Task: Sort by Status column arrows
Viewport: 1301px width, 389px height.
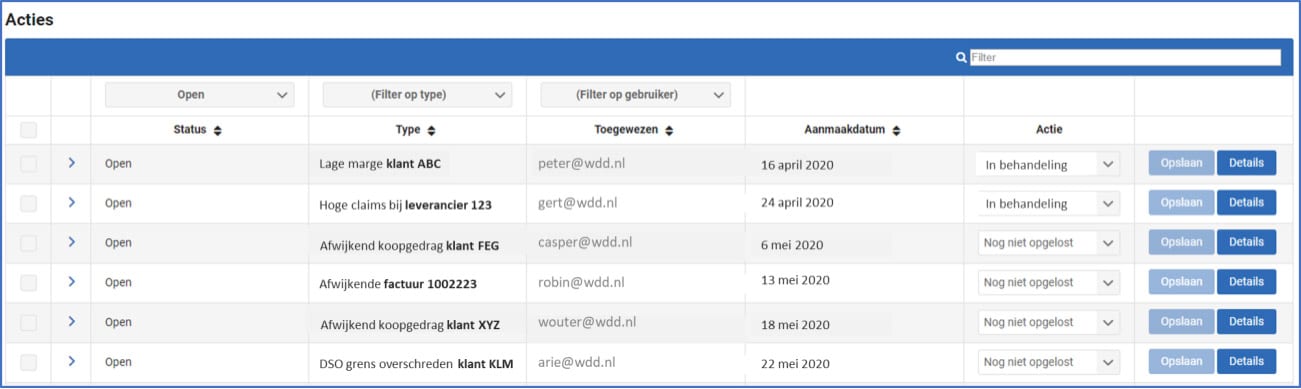Action: (217, 130)
